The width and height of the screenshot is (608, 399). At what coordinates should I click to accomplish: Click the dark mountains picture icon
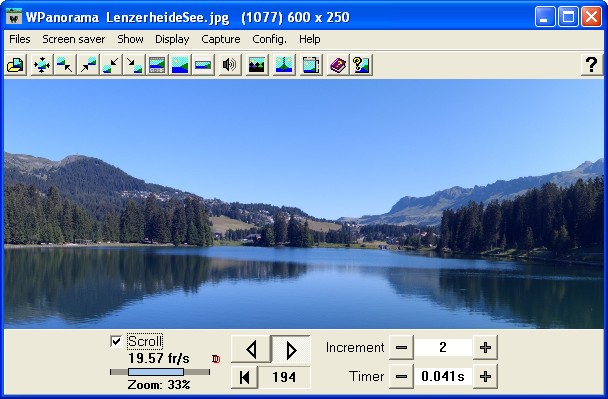click(257, 65)
